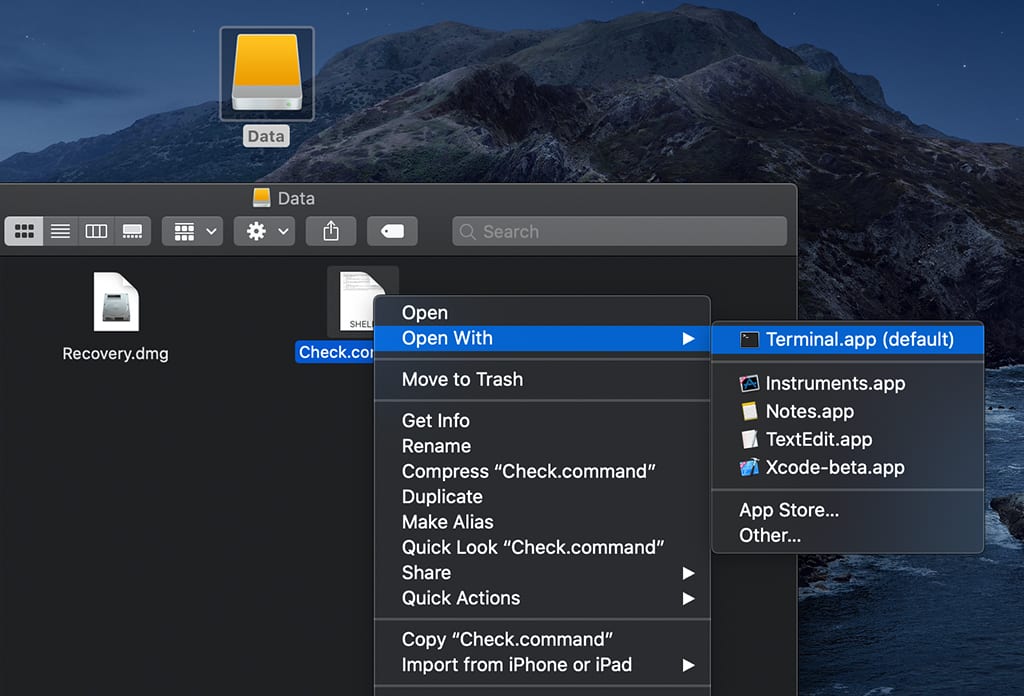Open with Instruments.app
Screen dimensions: 1024x696
pyautogui.click(x=848, y=383)
